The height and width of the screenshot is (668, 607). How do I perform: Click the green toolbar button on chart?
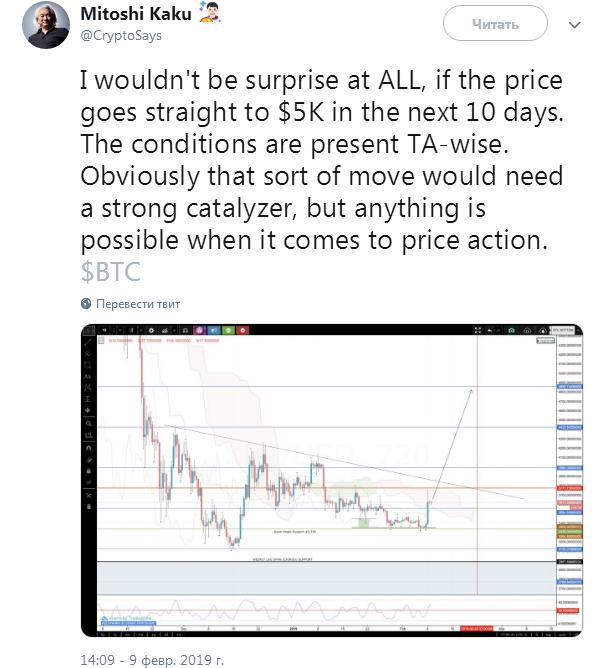(228, 330)
